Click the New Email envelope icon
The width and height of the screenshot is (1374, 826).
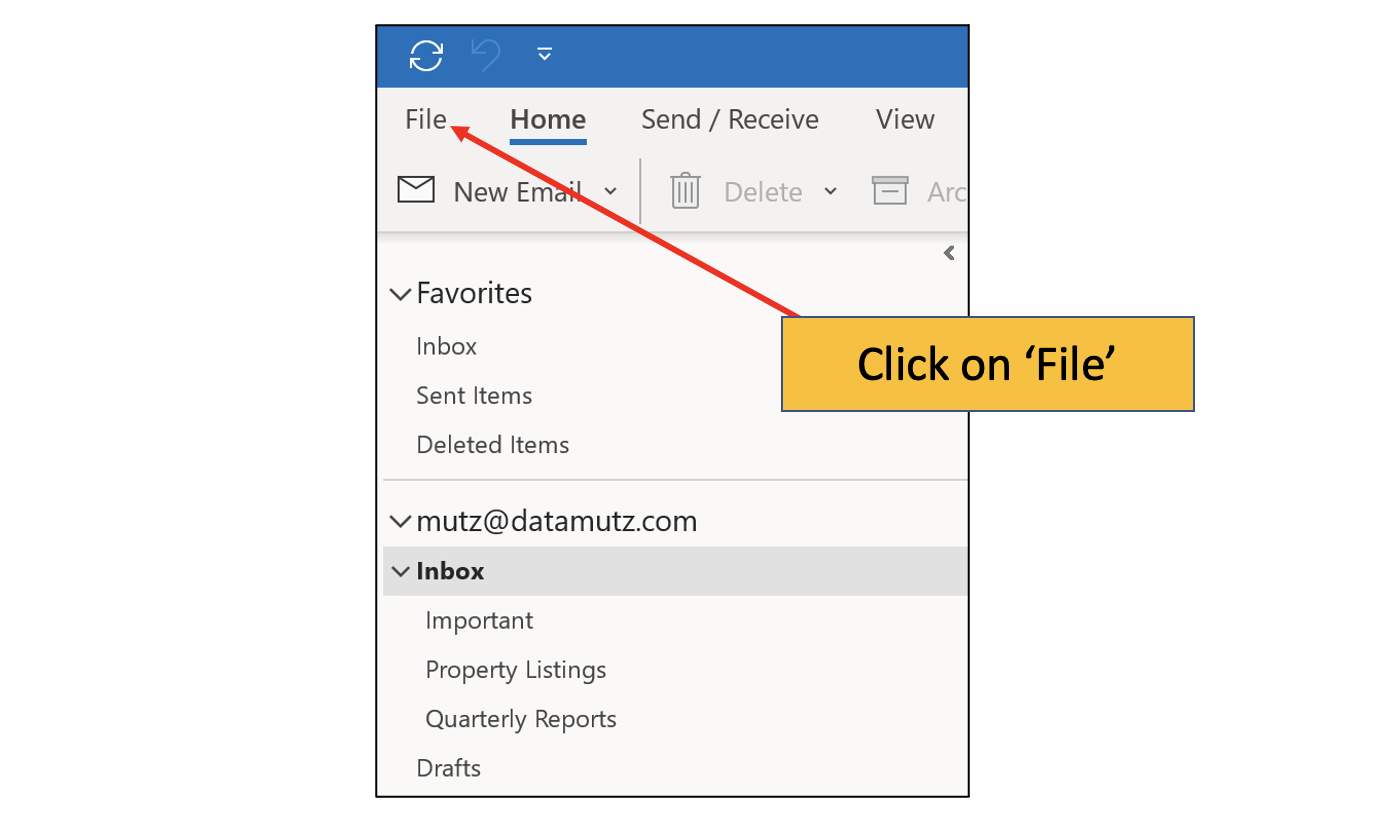416,190
